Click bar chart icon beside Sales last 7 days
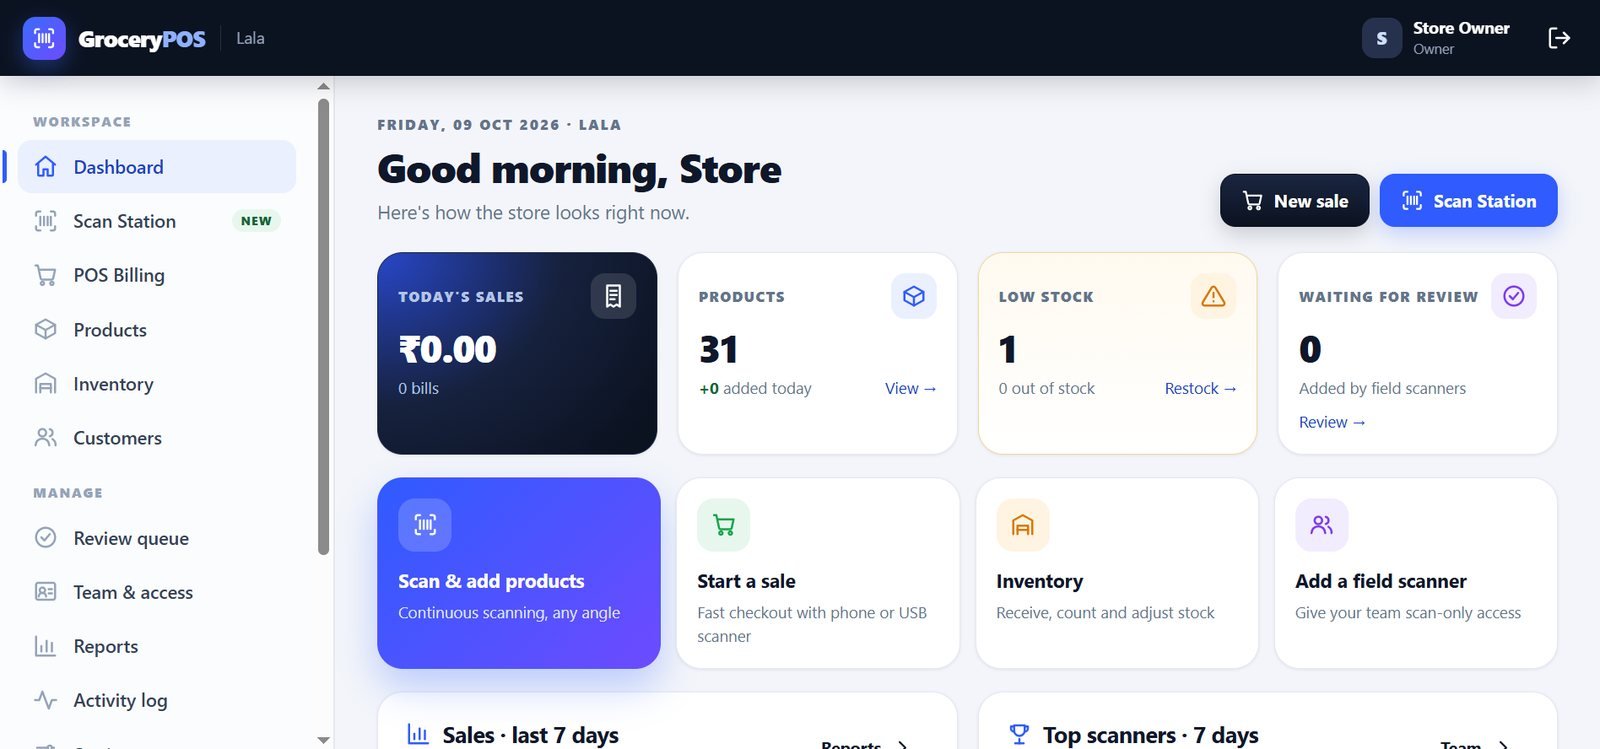This screenshot has width=1600, height=749. tap(418, 735)
